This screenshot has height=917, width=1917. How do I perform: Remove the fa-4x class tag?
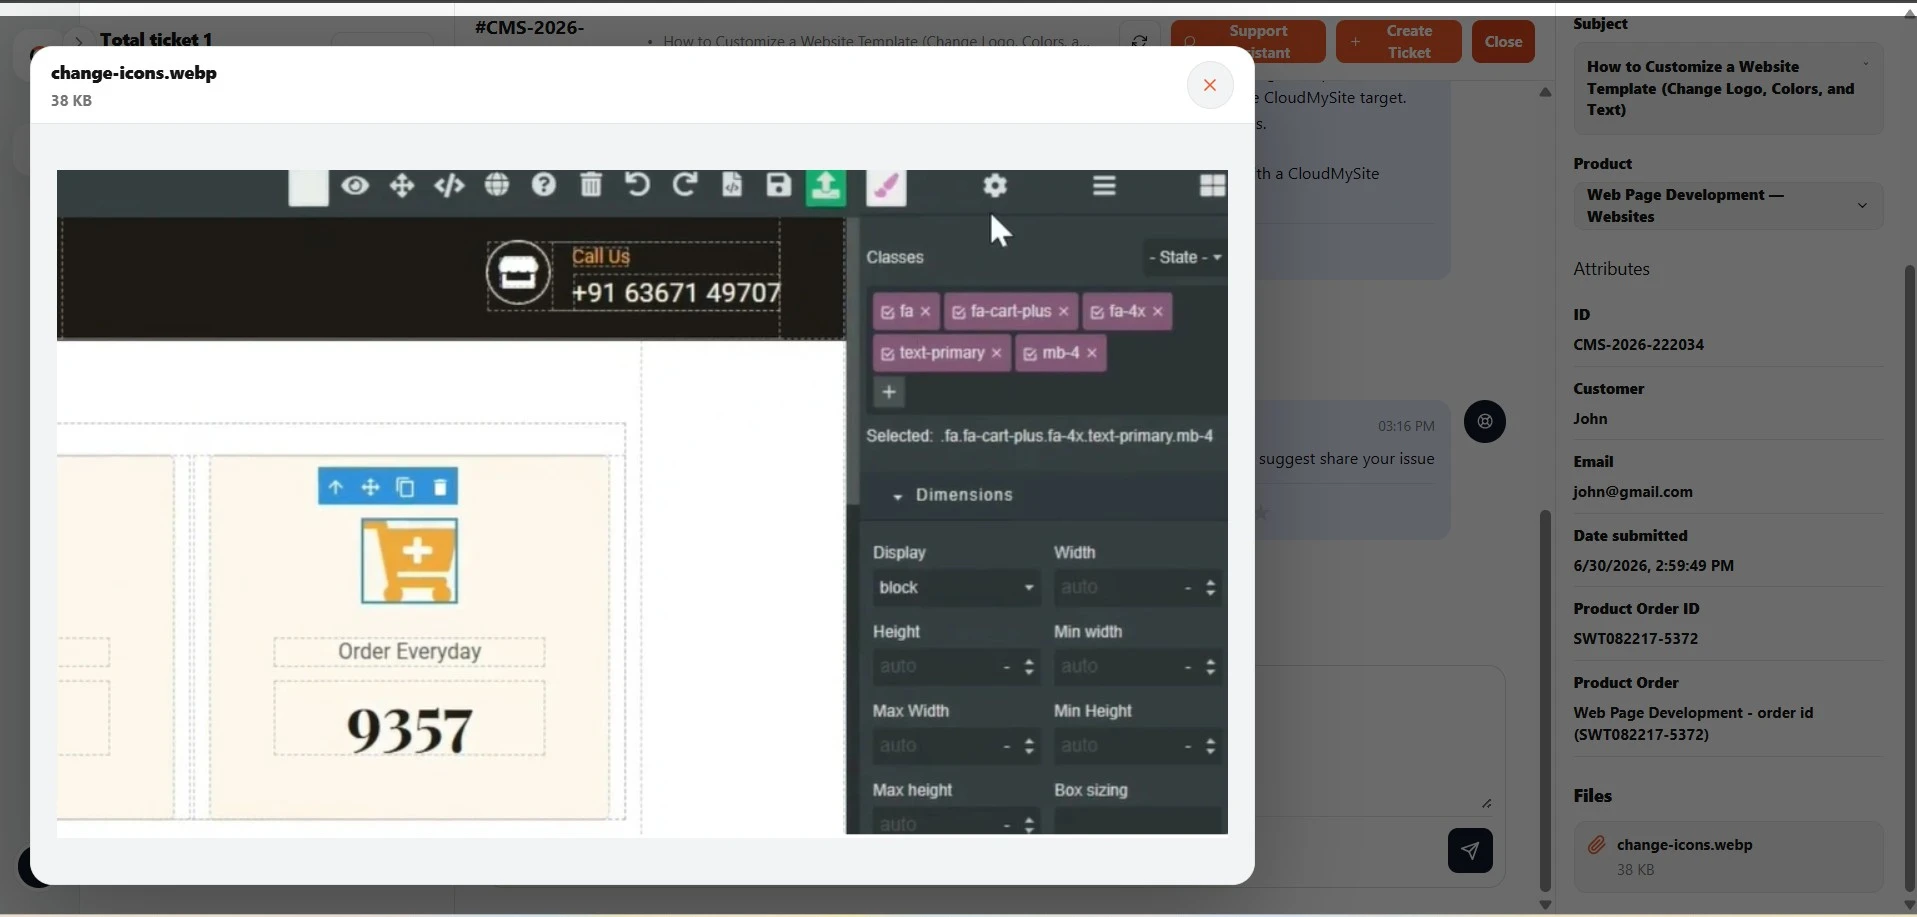pyautogui.click(x=1158, y=312)
